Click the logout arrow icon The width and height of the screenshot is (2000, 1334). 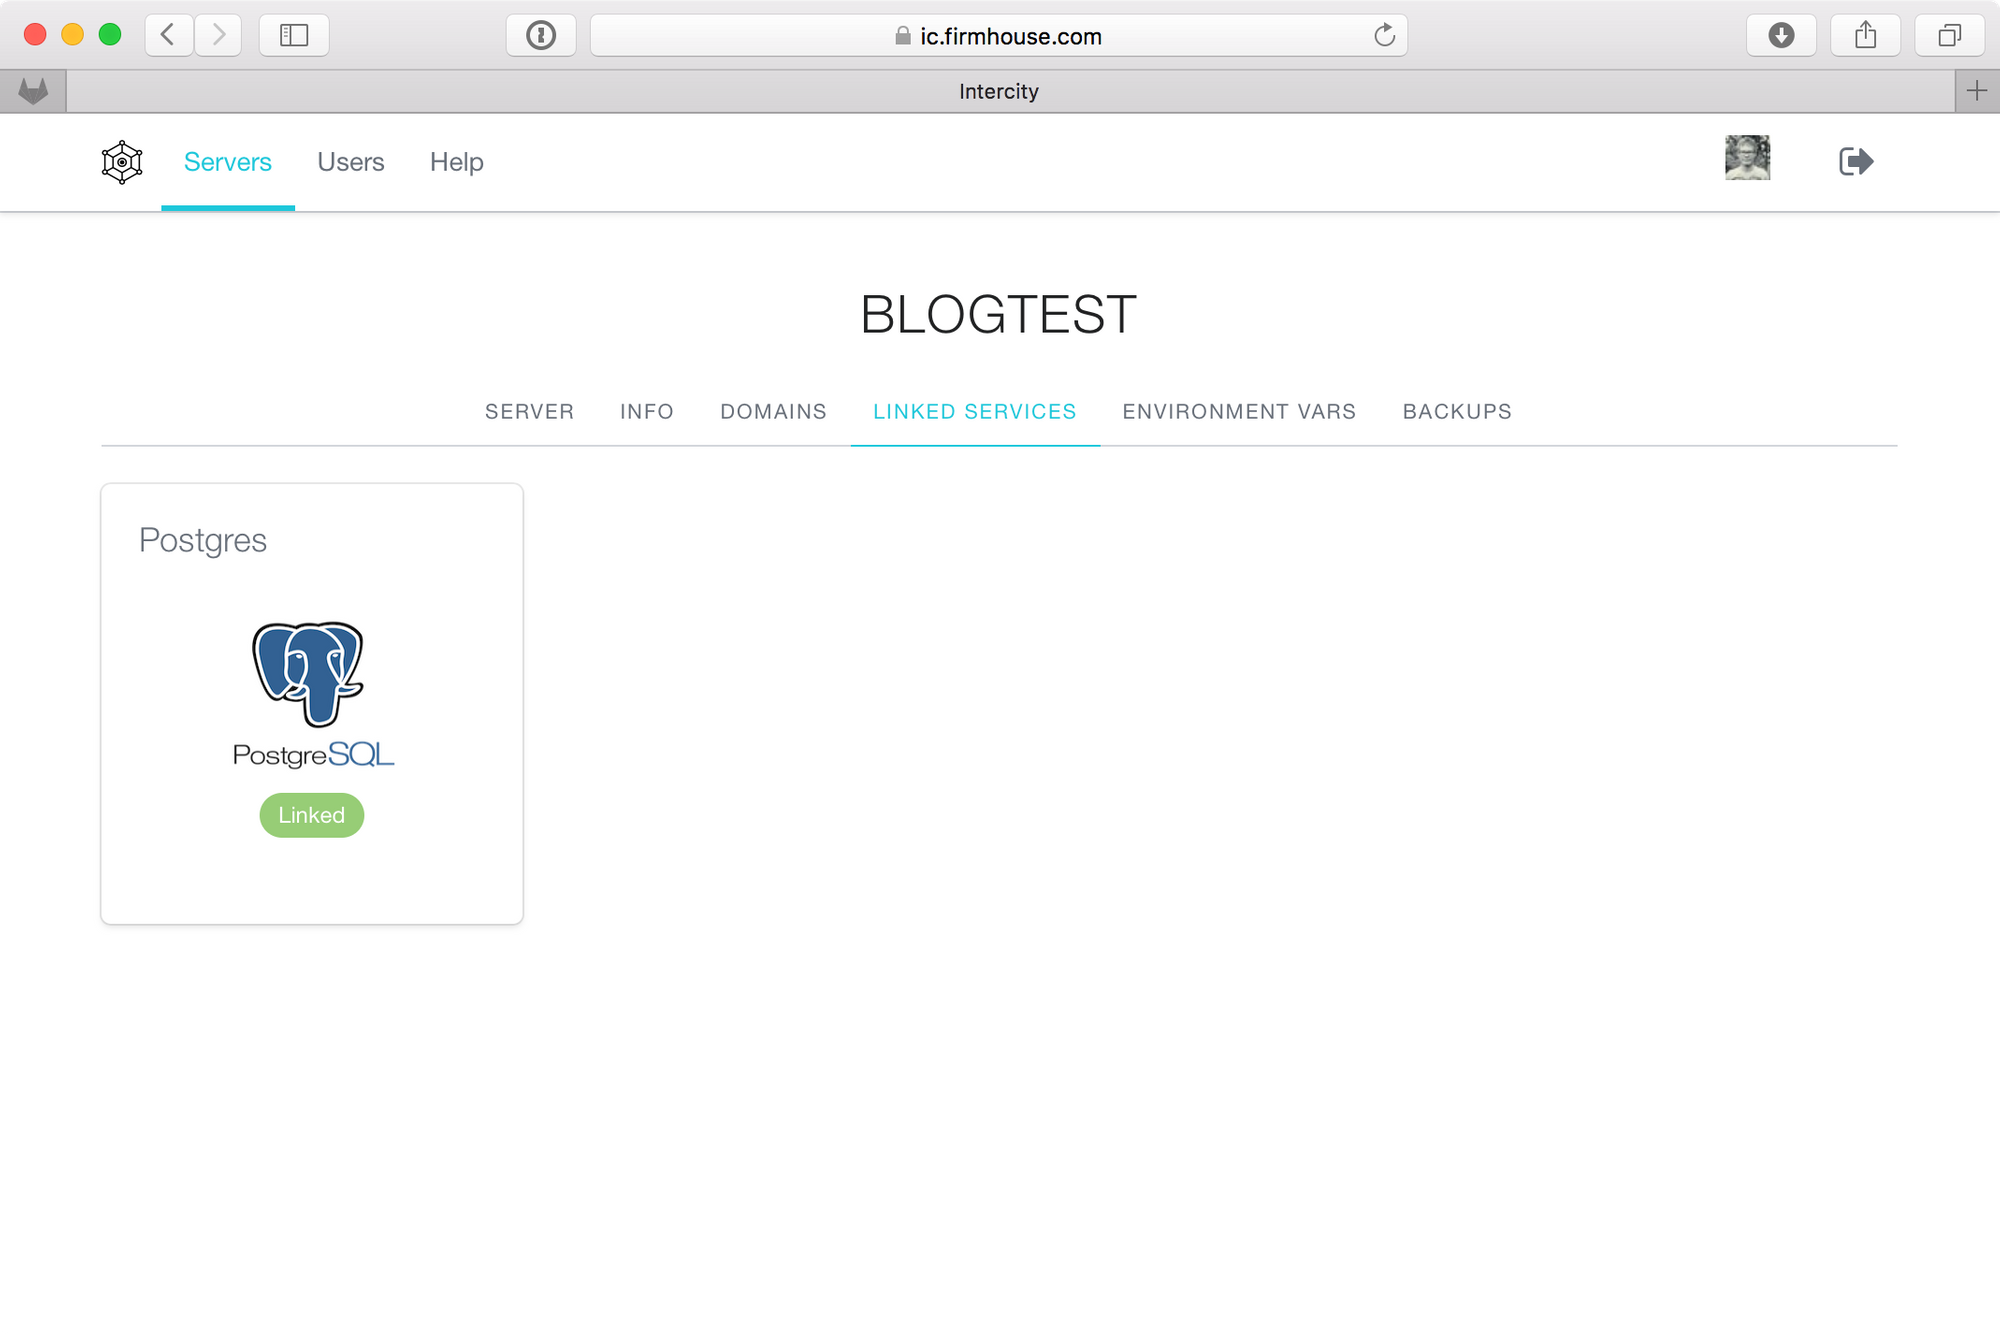[x=1856, y=161]
